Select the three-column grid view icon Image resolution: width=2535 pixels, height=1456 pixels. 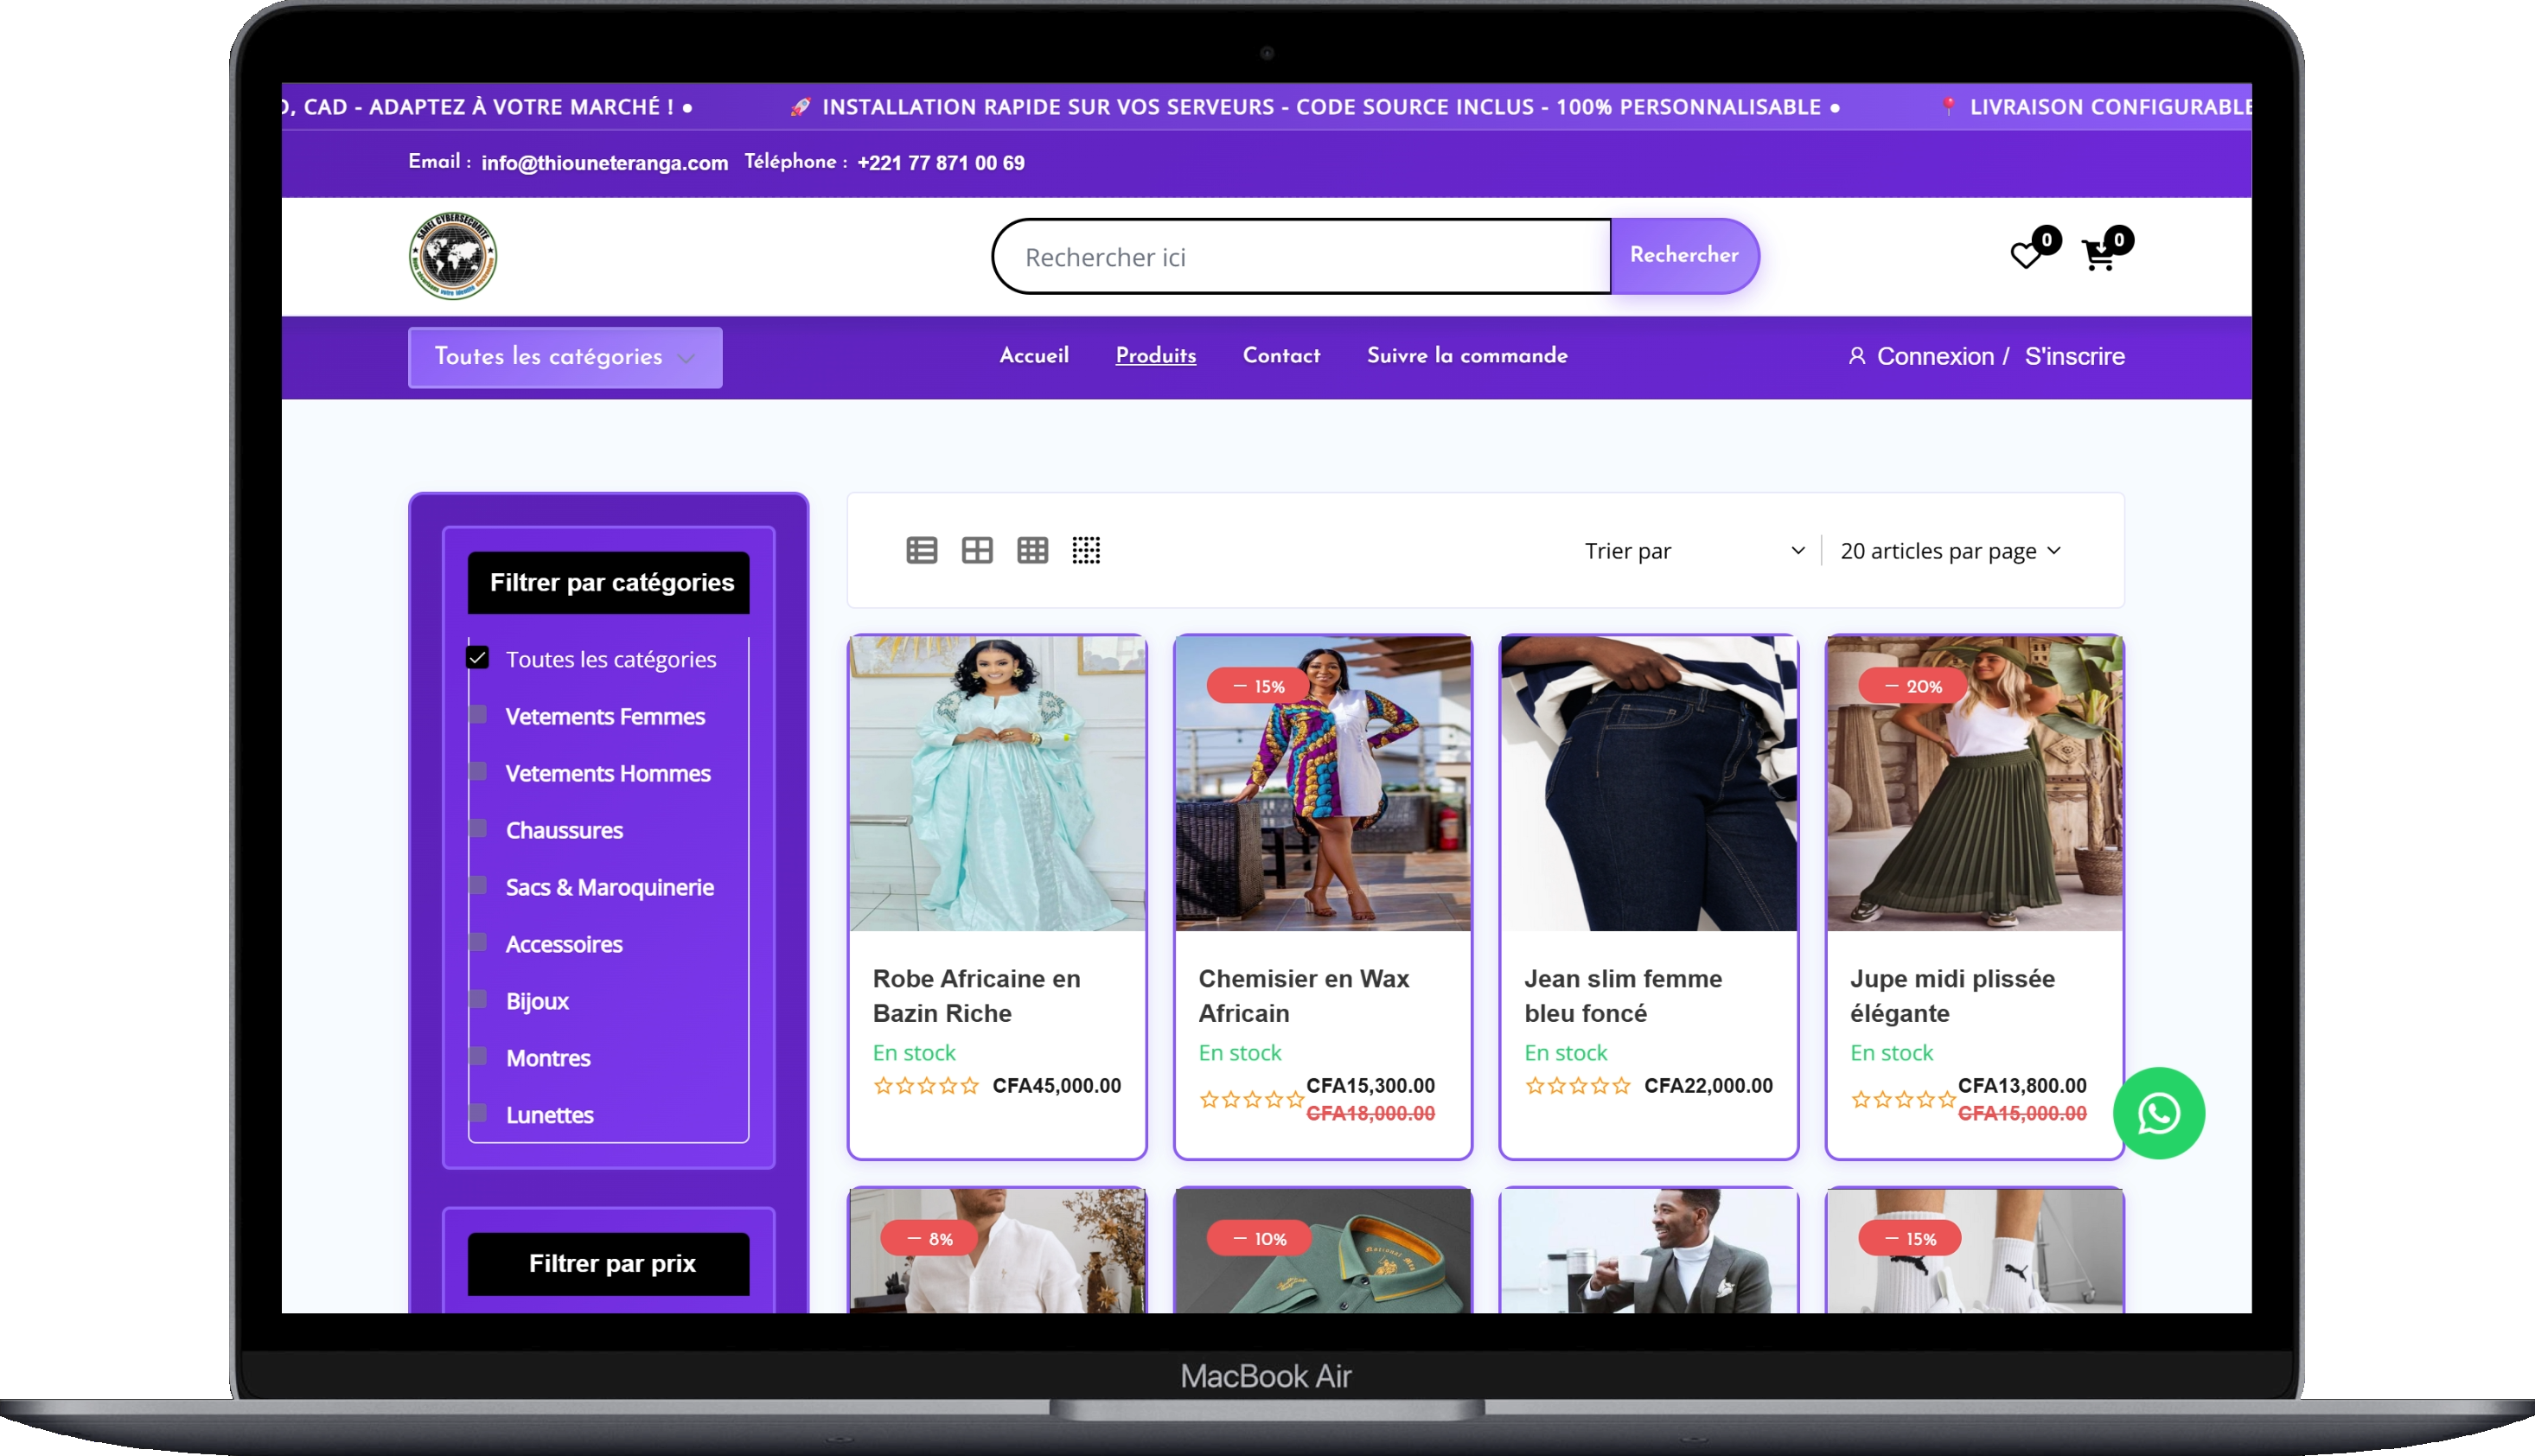tap(1032, 550)
